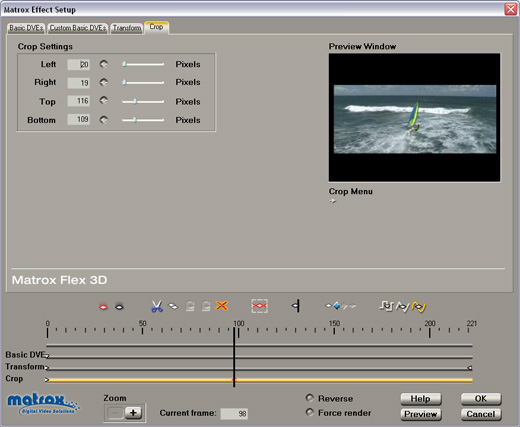
Task: Click the Preview button
Action: tap(421, 414)
